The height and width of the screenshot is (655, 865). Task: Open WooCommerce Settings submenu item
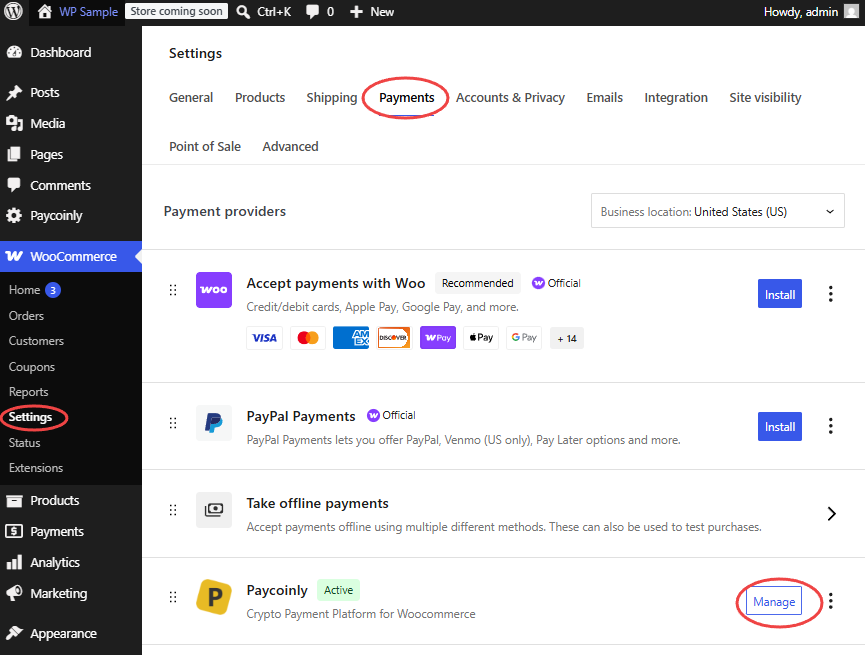coord(30,417)
